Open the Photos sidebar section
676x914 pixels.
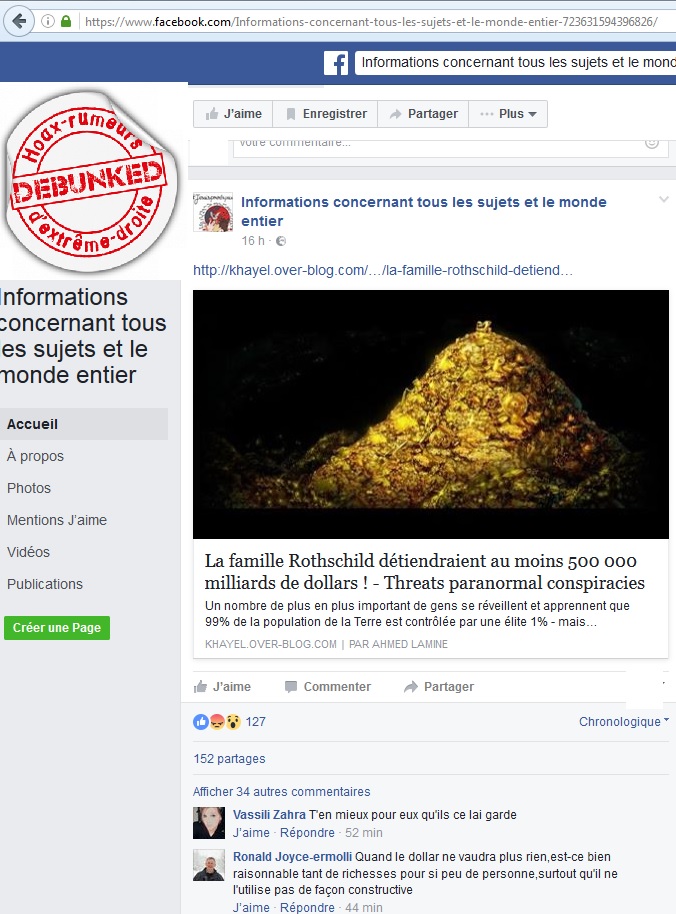pyautogui.click(x=29, y=488)
